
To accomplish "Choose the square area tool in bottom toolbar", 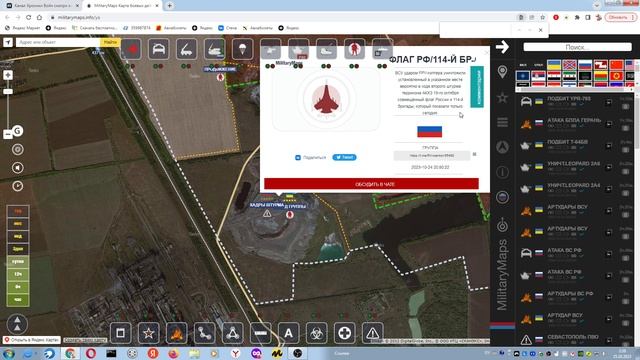I will pos(120,333).
